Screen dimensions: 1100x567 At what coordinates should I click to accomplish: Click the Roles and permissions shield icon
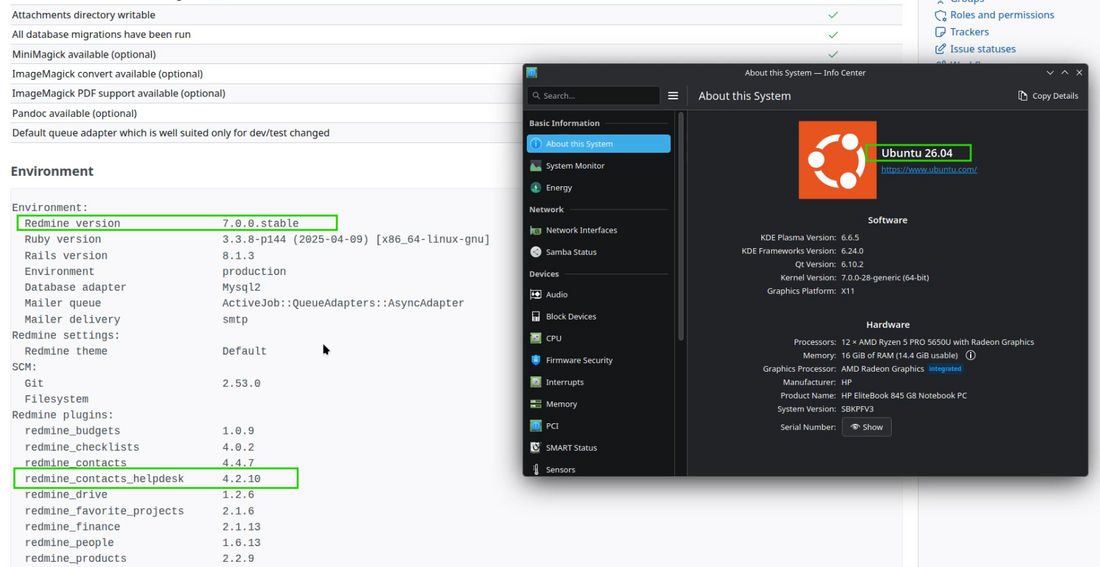[x=941, y=15]
